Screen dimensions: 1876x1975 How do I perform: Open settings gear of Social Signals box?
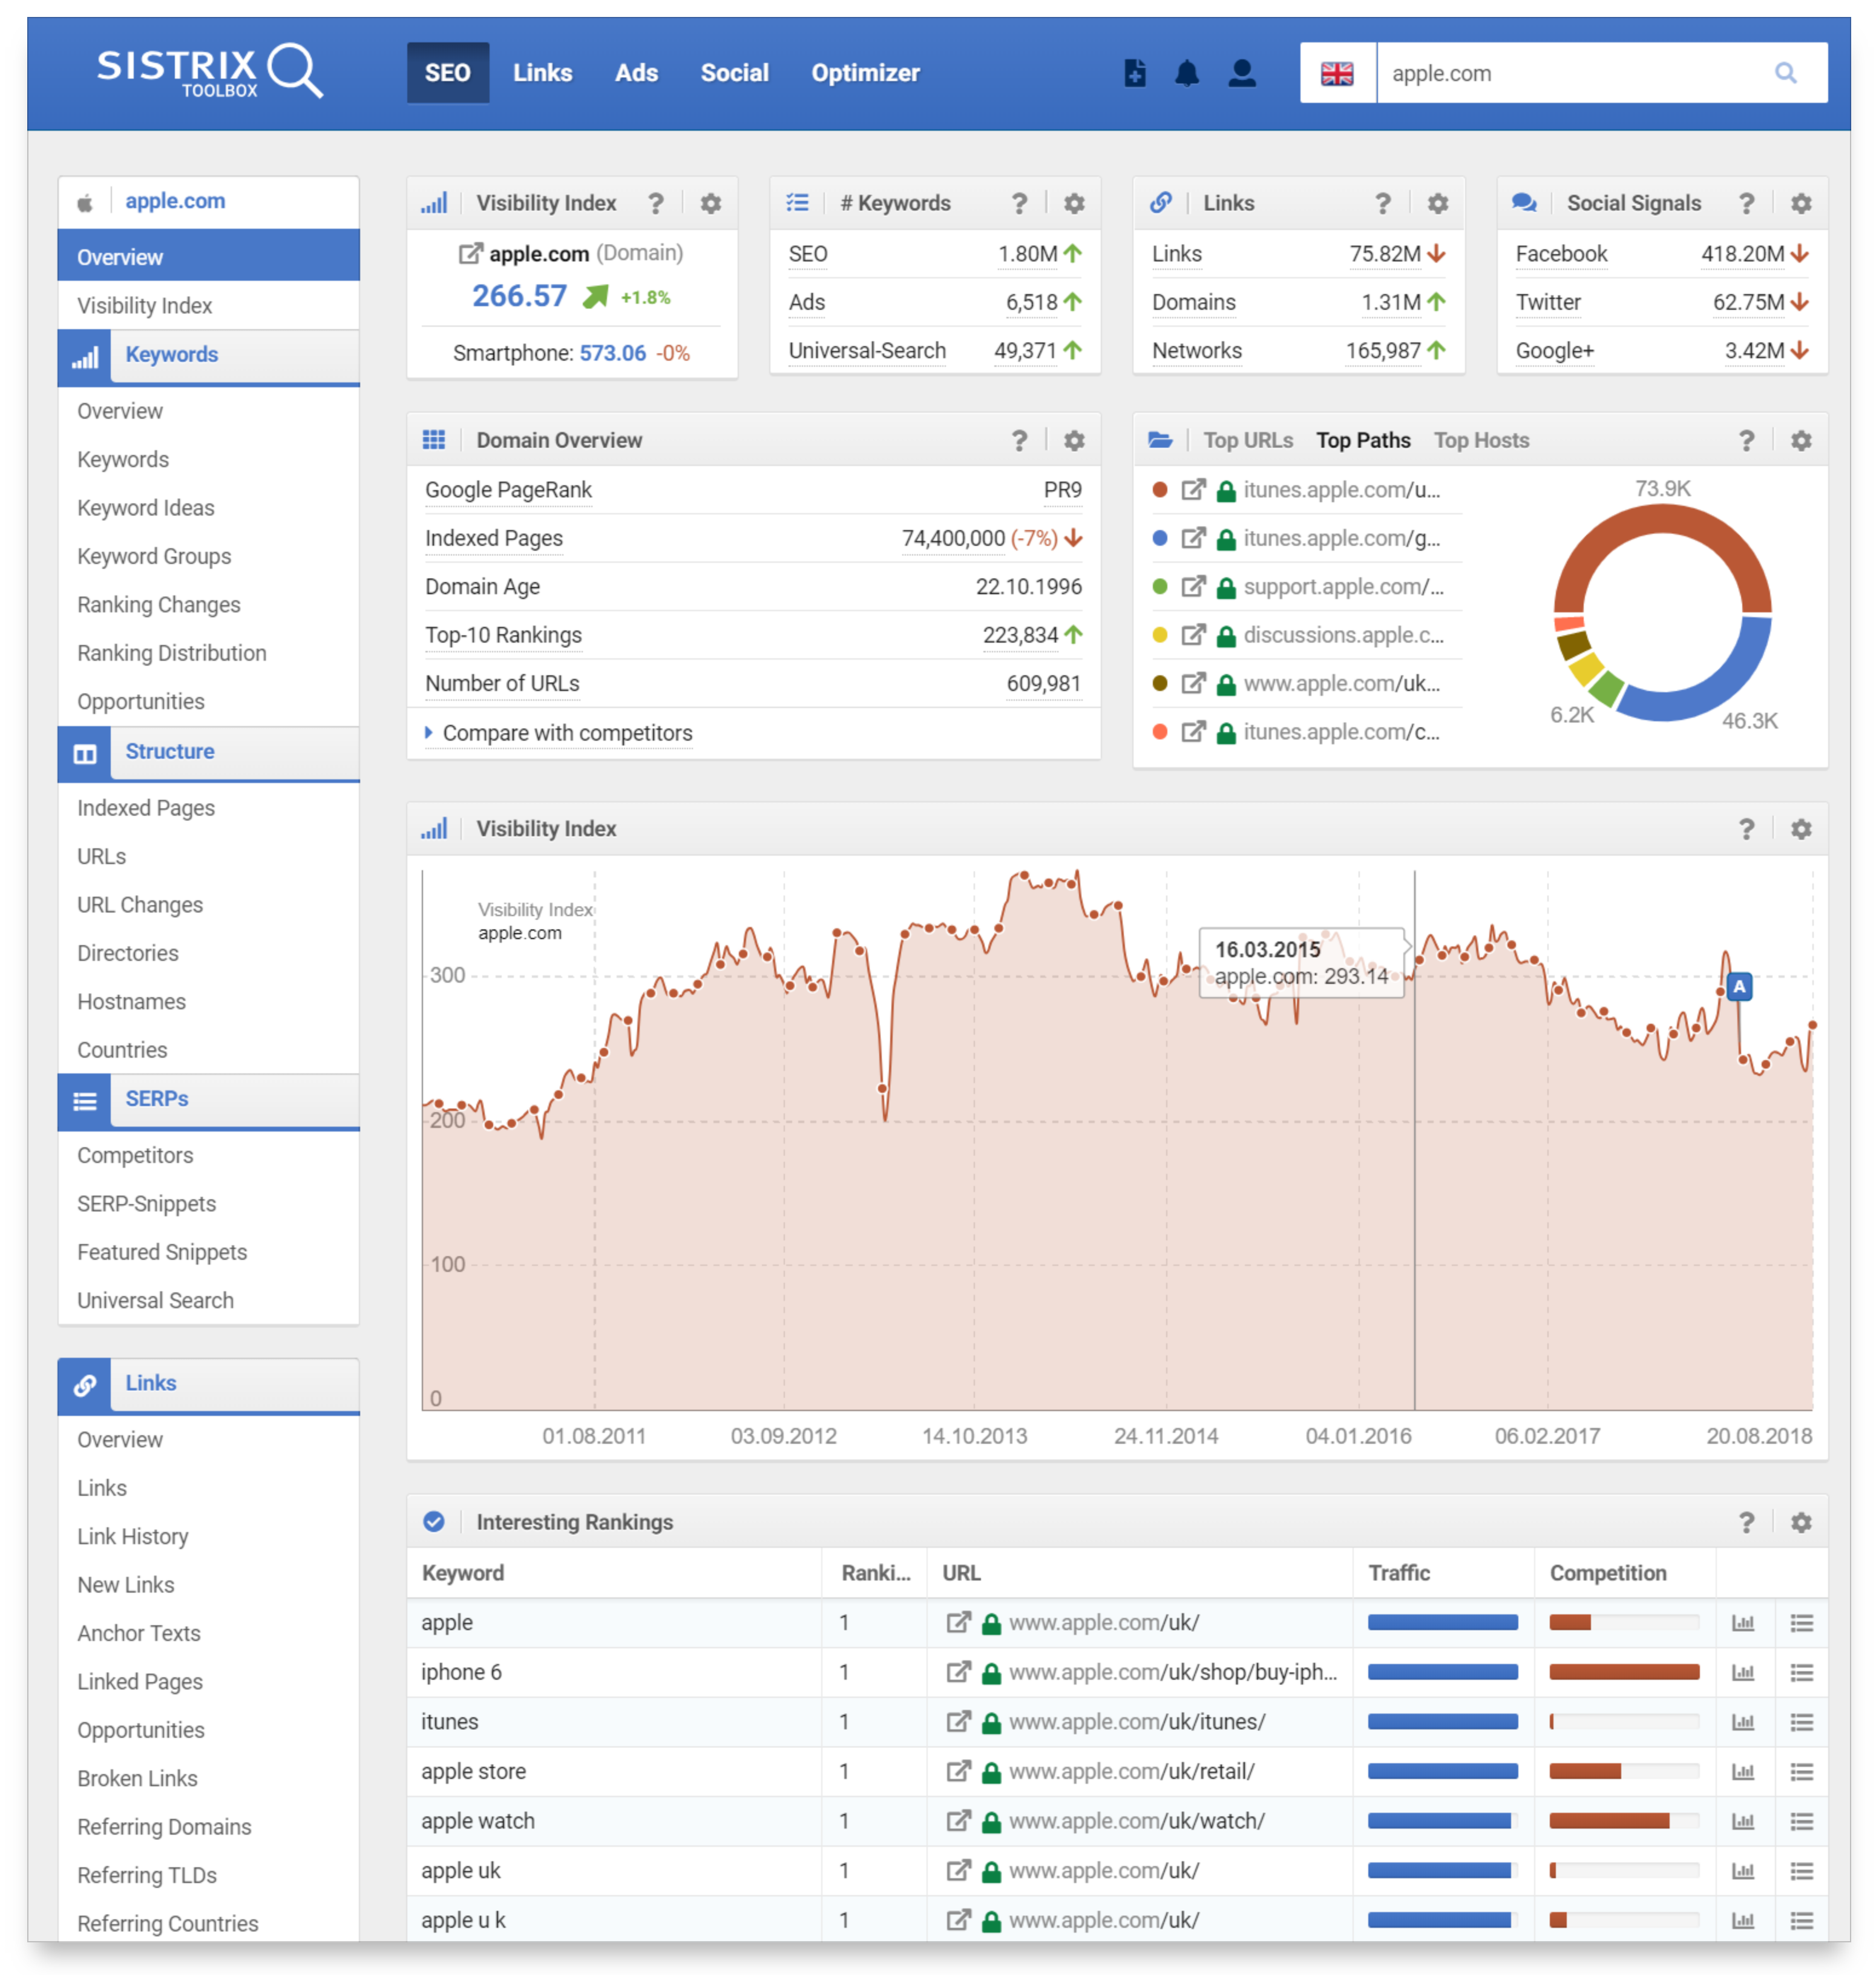[x=1801, y=203]
